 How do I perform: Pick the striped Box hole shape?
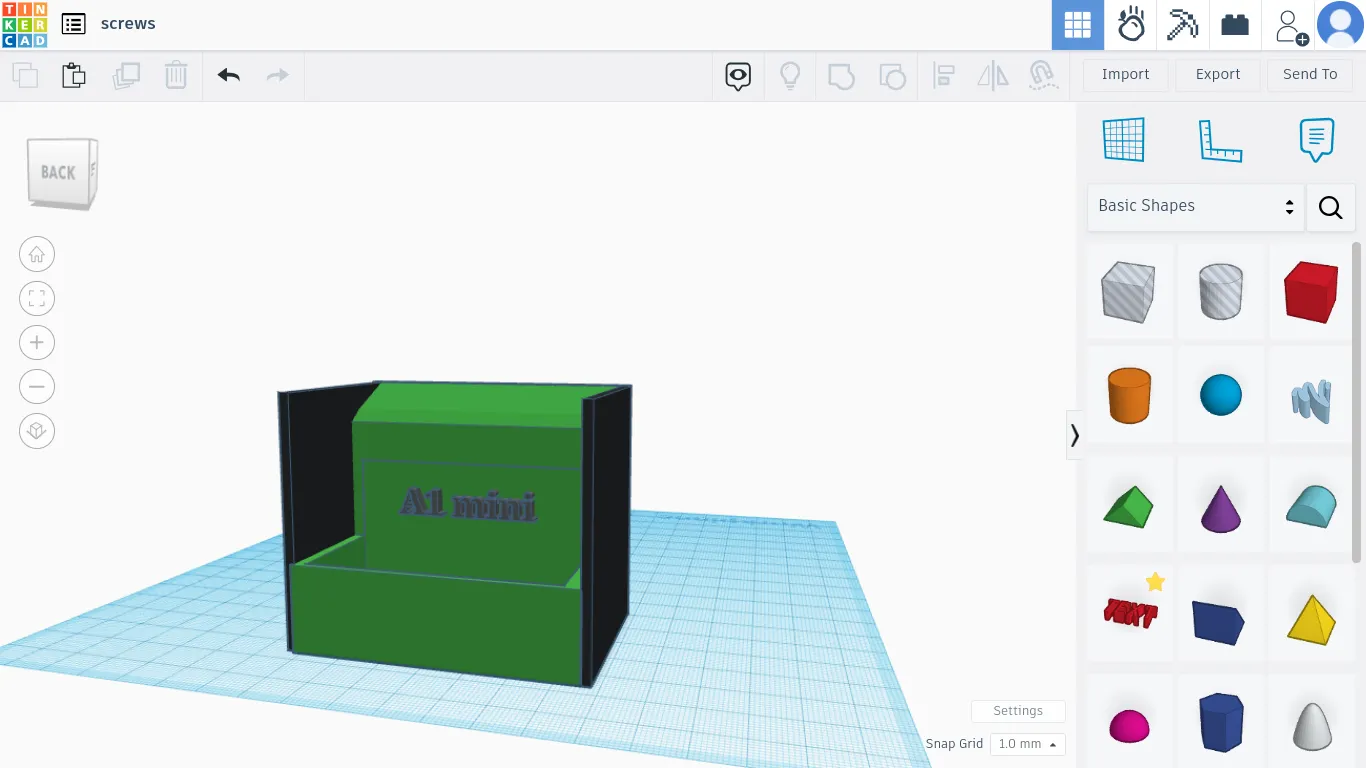click(x=1129, y=292)
